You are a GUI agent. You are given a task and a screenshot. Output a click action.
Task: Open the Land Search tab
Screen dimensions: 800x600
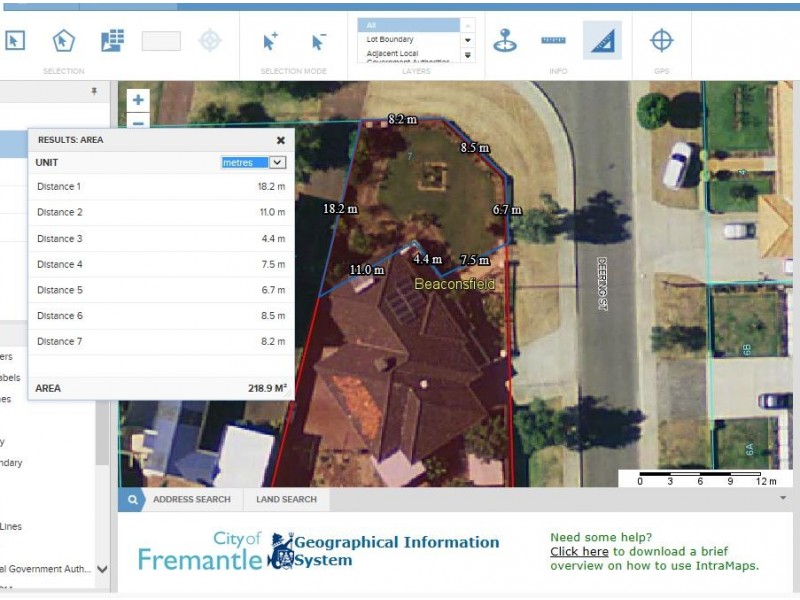(286, 499)
